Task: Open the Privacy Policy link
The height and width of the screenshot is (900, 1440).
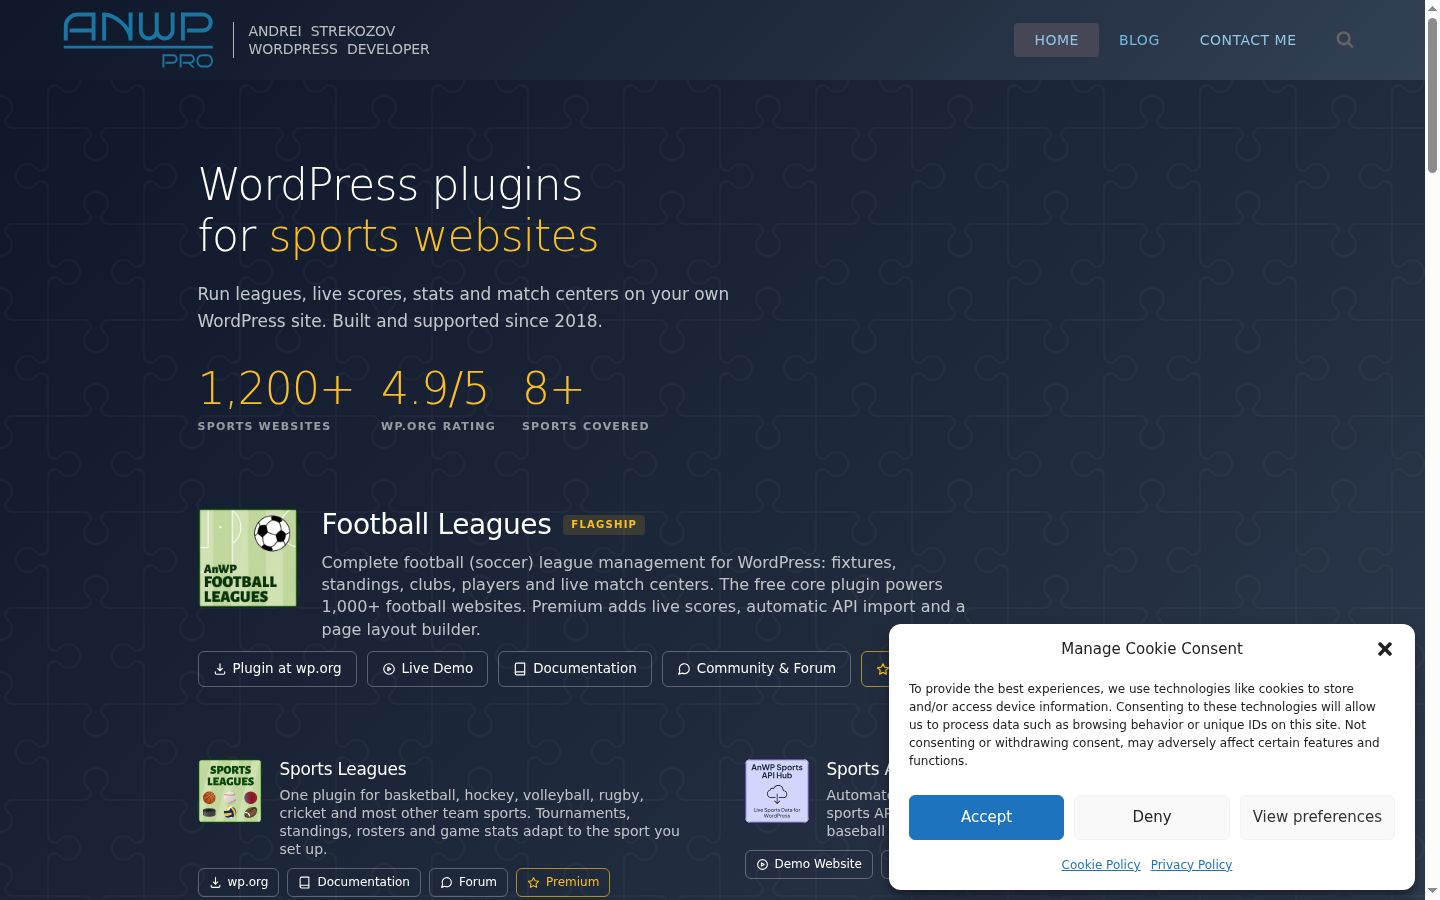Action: tap(1191, 865)
